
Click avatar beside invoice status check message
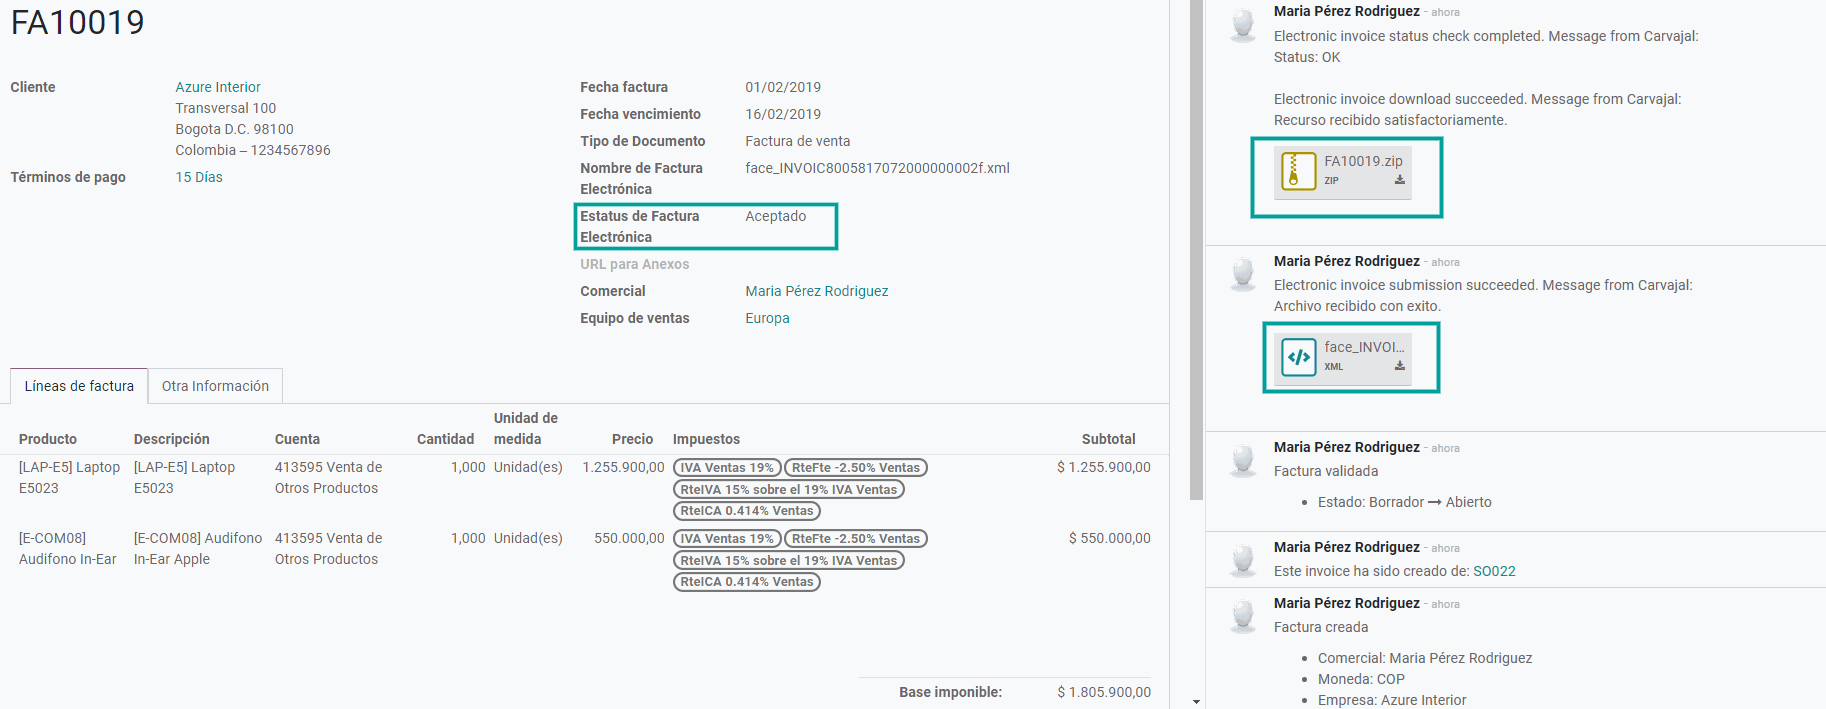click(x=1243, y=25)
